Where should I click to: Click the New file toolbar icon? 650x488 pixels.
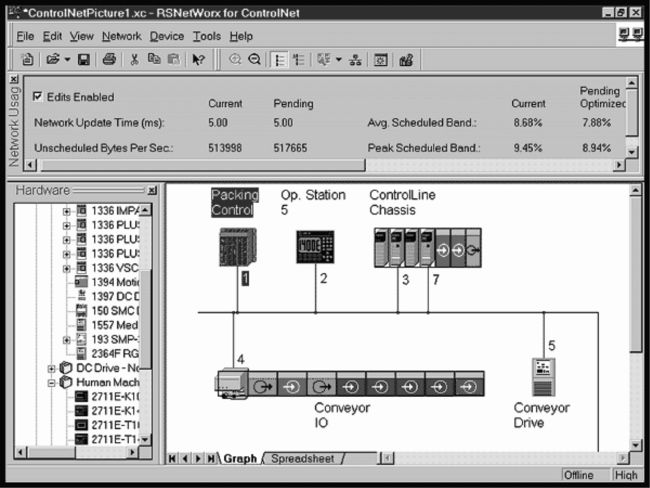point(27,59)
